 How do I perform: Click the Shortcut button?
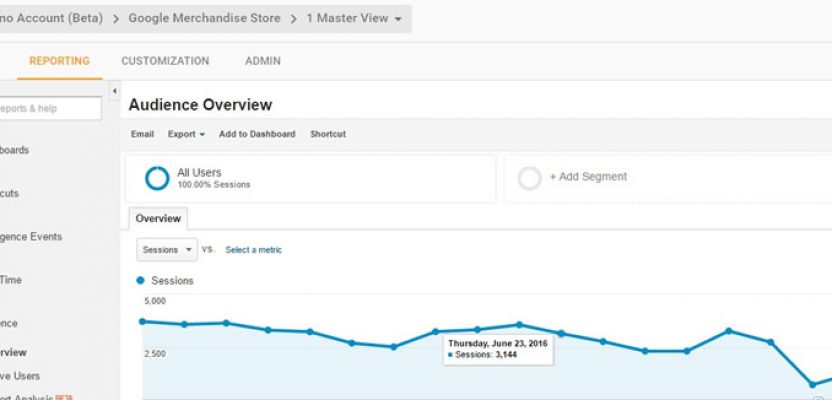(x=328, y=134)
